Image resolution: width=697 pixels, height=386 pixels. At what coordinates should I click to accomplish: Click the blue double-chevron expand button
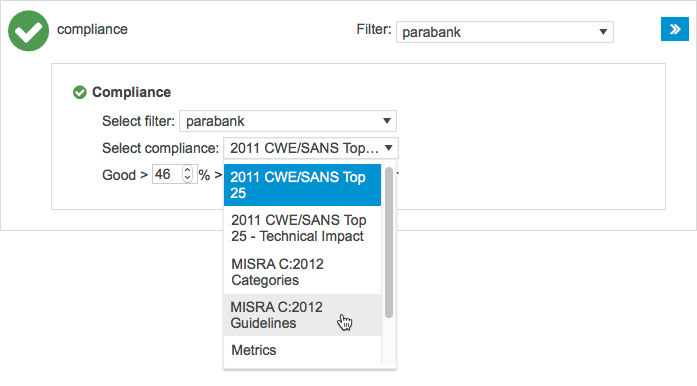[675, 29]
